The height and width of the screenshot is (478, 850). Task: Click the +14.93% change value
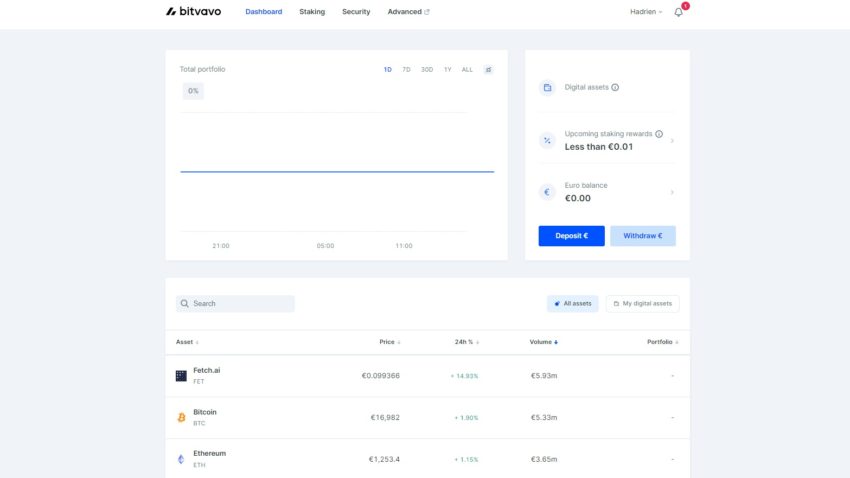[x=465, y=376]
